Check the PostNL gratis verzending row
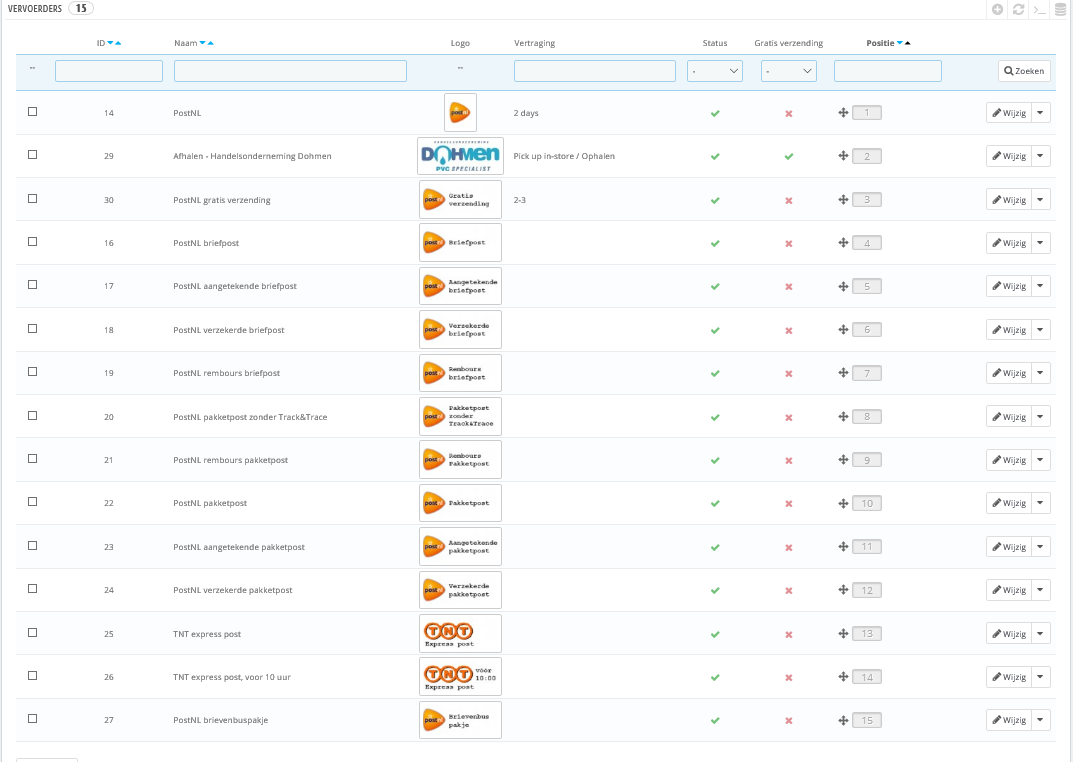 pos(32,198)
